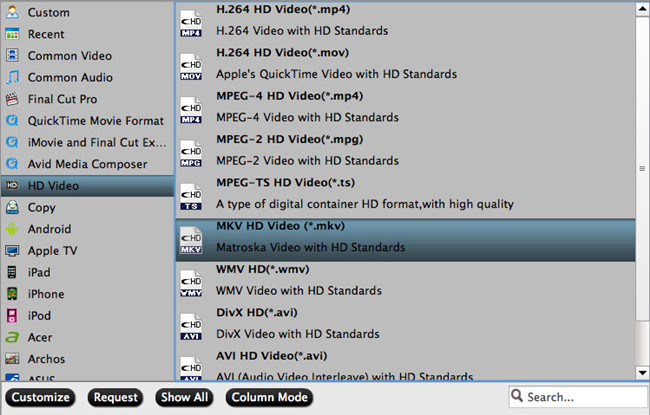Choose the Apple TV category
The image size is (650, 415).
tap(87, 250)
